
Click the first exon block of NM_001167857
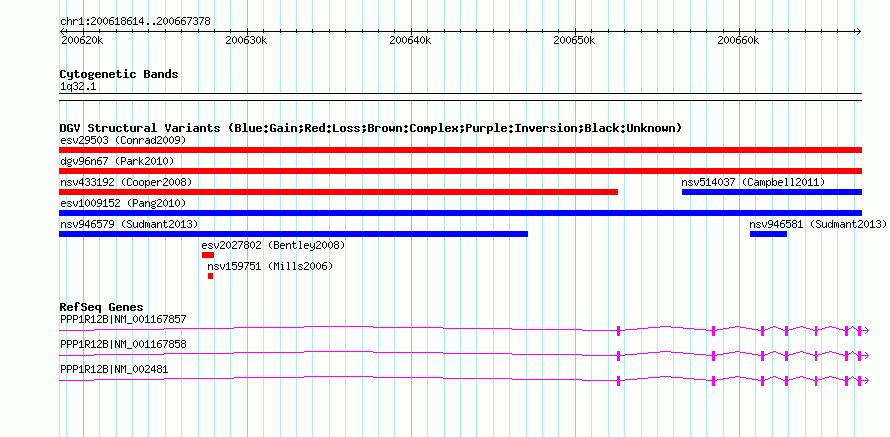tap(619, 331)
